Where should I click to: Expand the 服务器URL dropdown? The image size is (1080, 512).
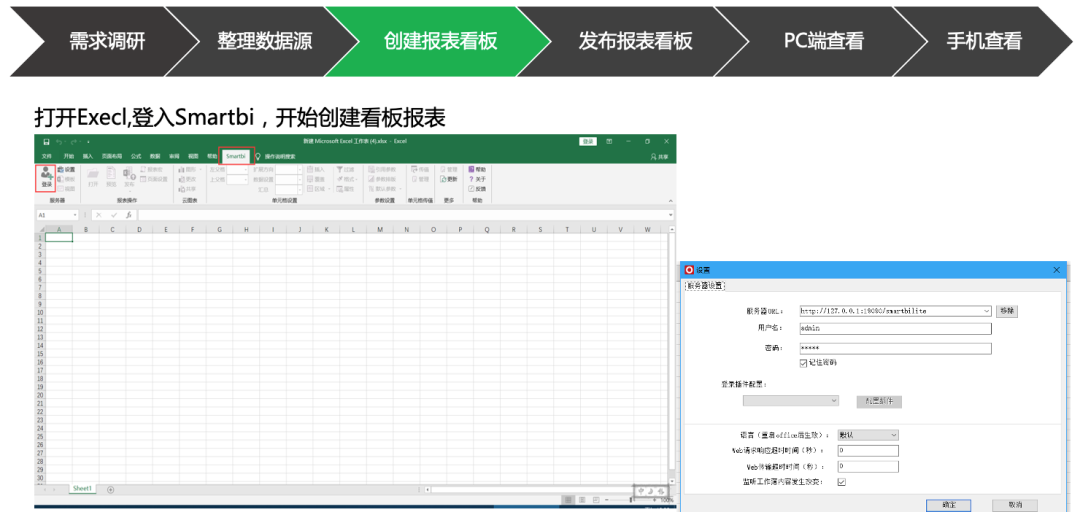tap(988, 311)
